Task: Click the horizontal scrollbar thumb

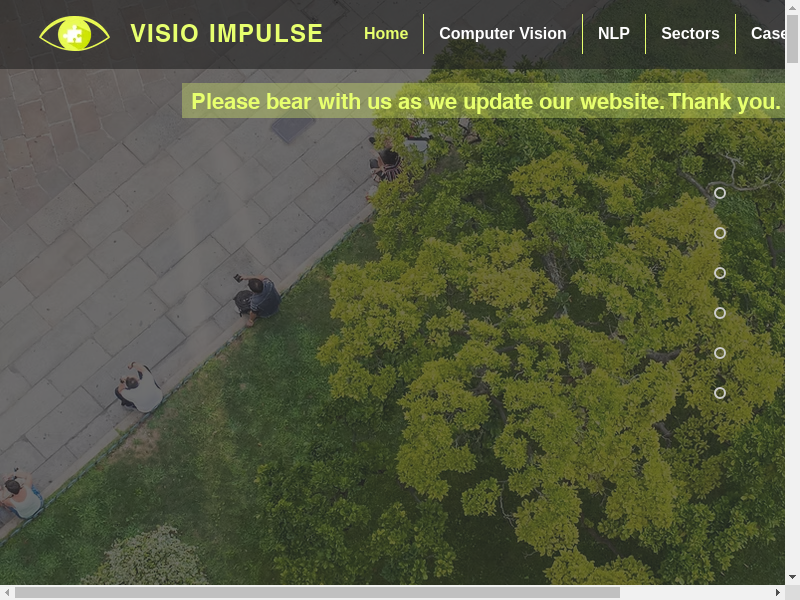Action: click(x=317, y=592)
